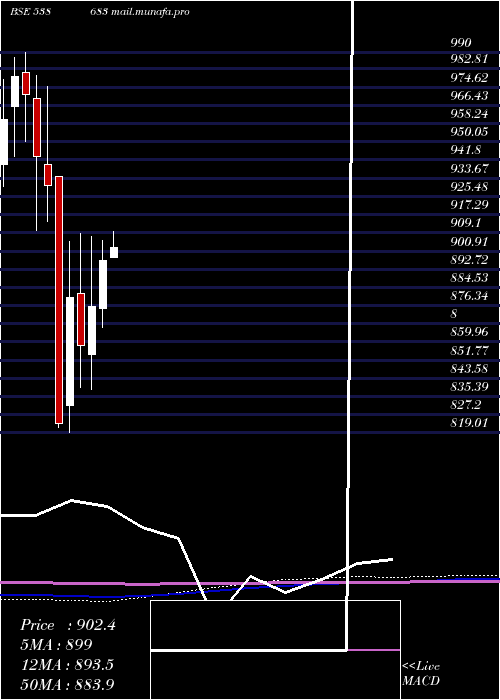The height and width of the screenshot is (700, 500).
Task: Click the 990 price axis label
Action: [461, 43]
